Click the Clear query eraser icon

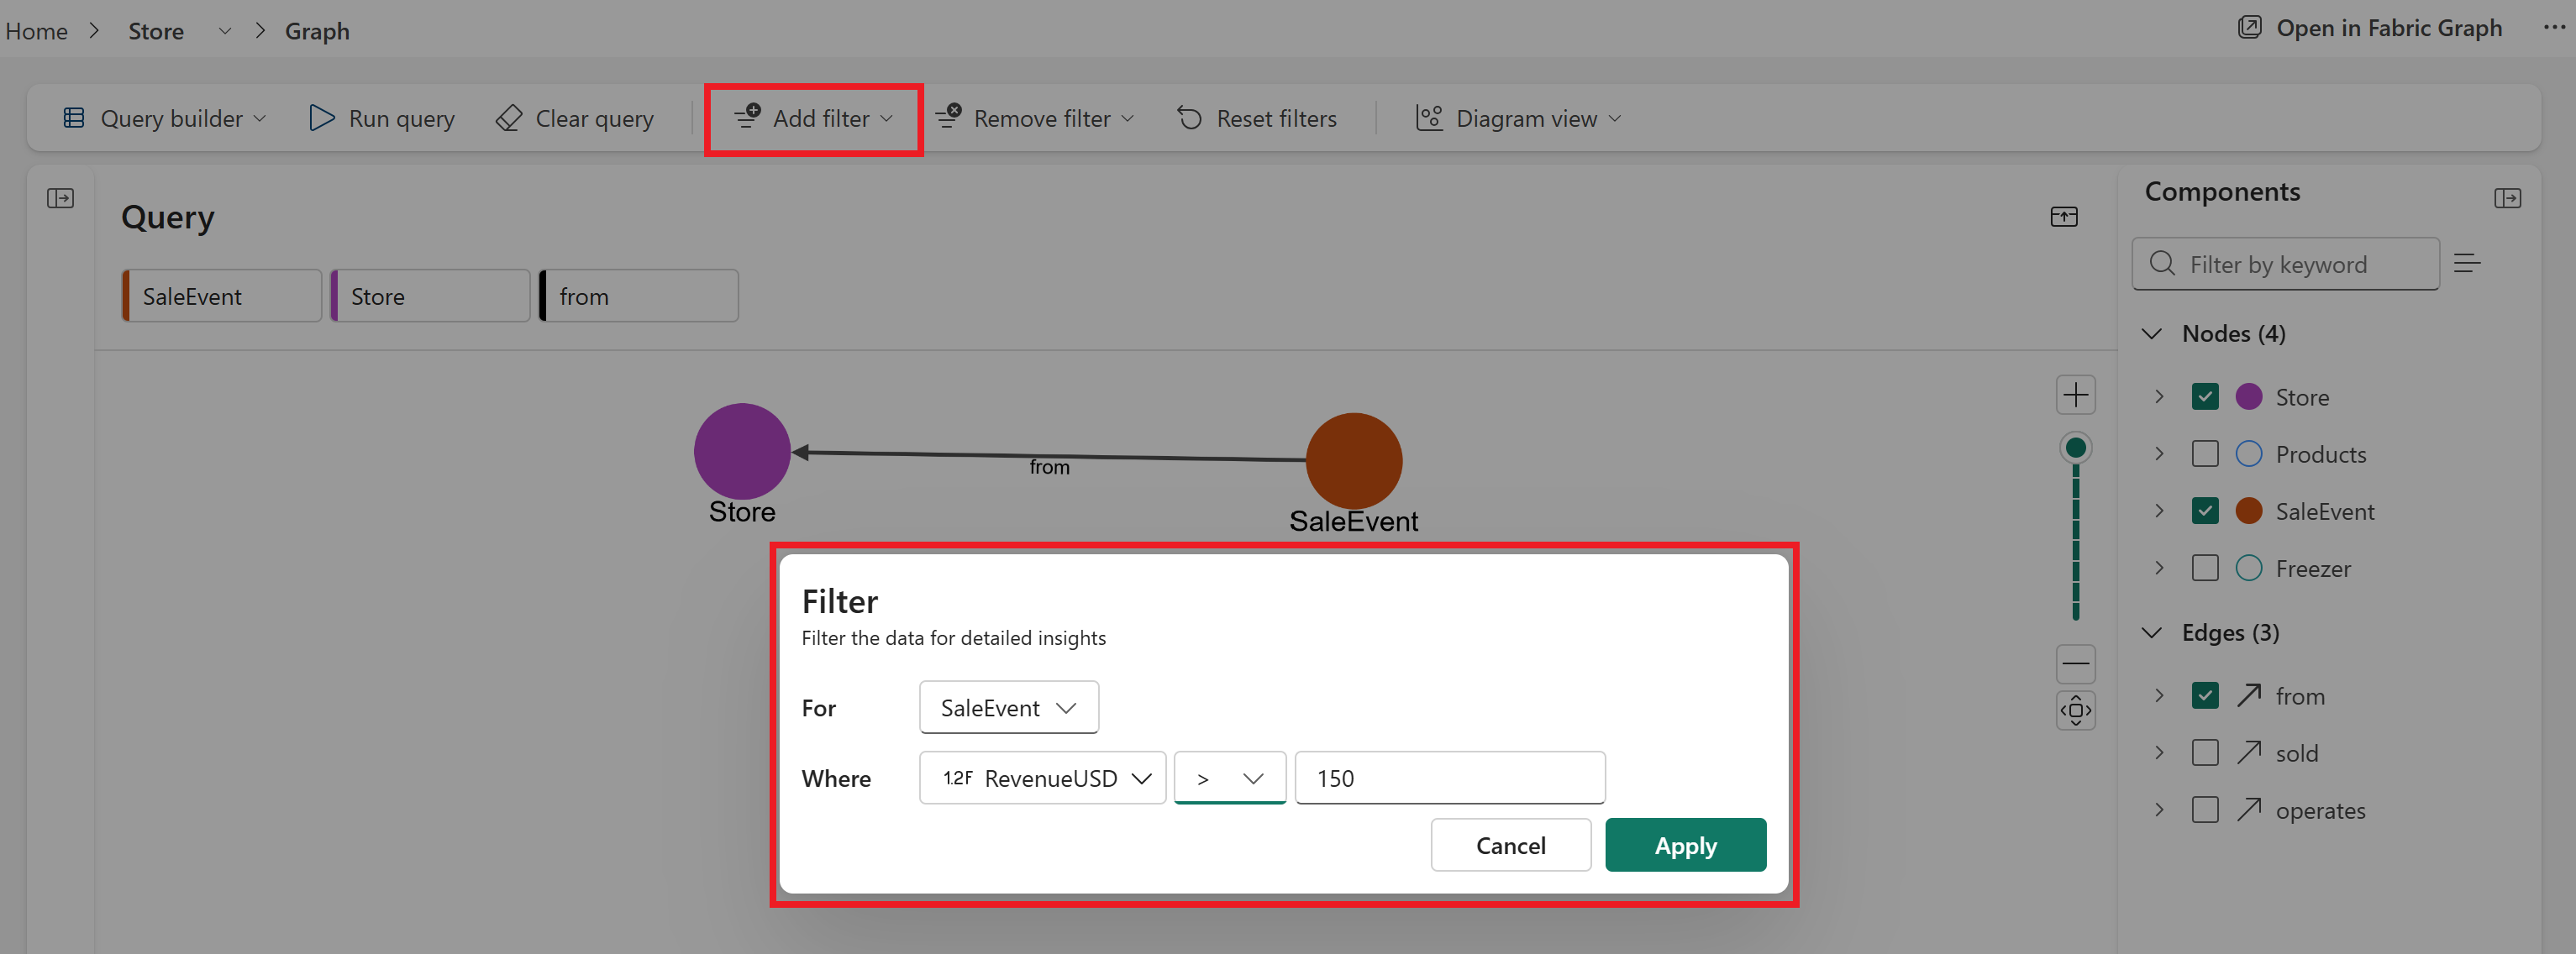point(509,118)
